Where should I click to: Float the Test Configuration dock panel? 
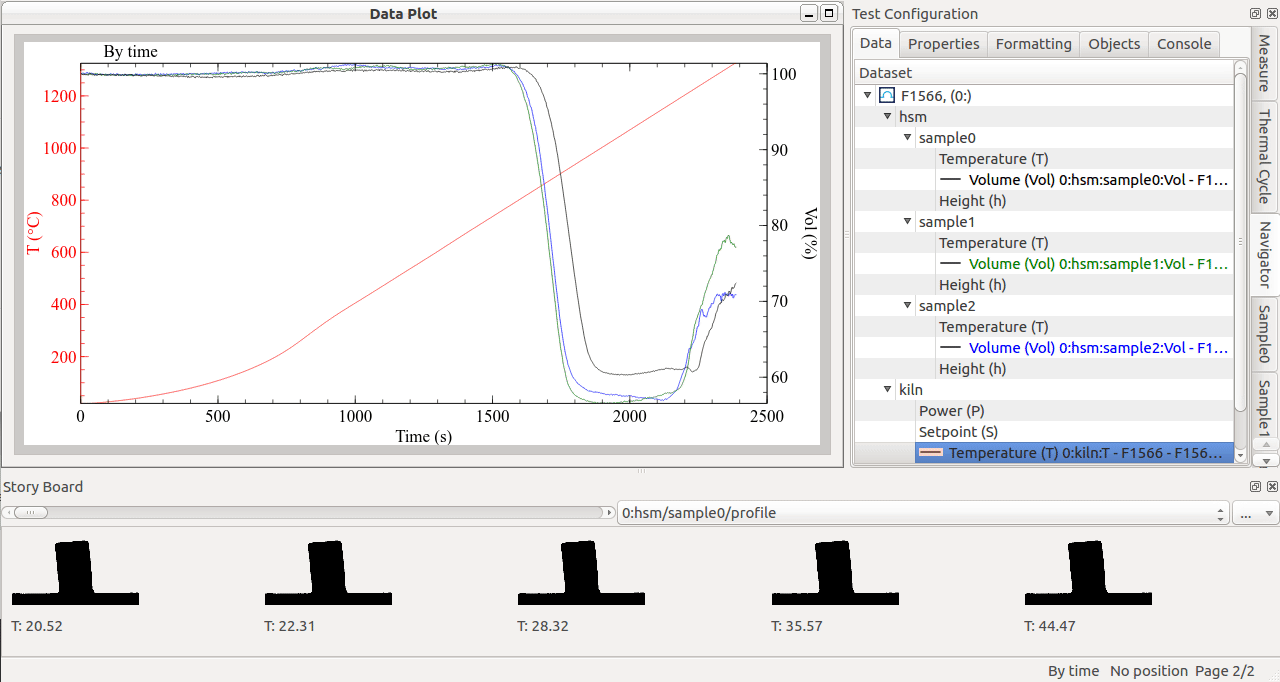[x=1255, y=14]
